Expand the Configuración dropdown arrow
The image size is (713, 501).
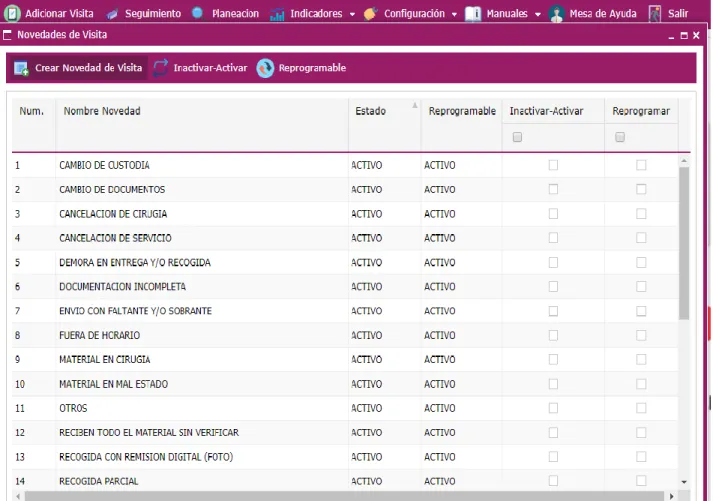pos(454,15)
